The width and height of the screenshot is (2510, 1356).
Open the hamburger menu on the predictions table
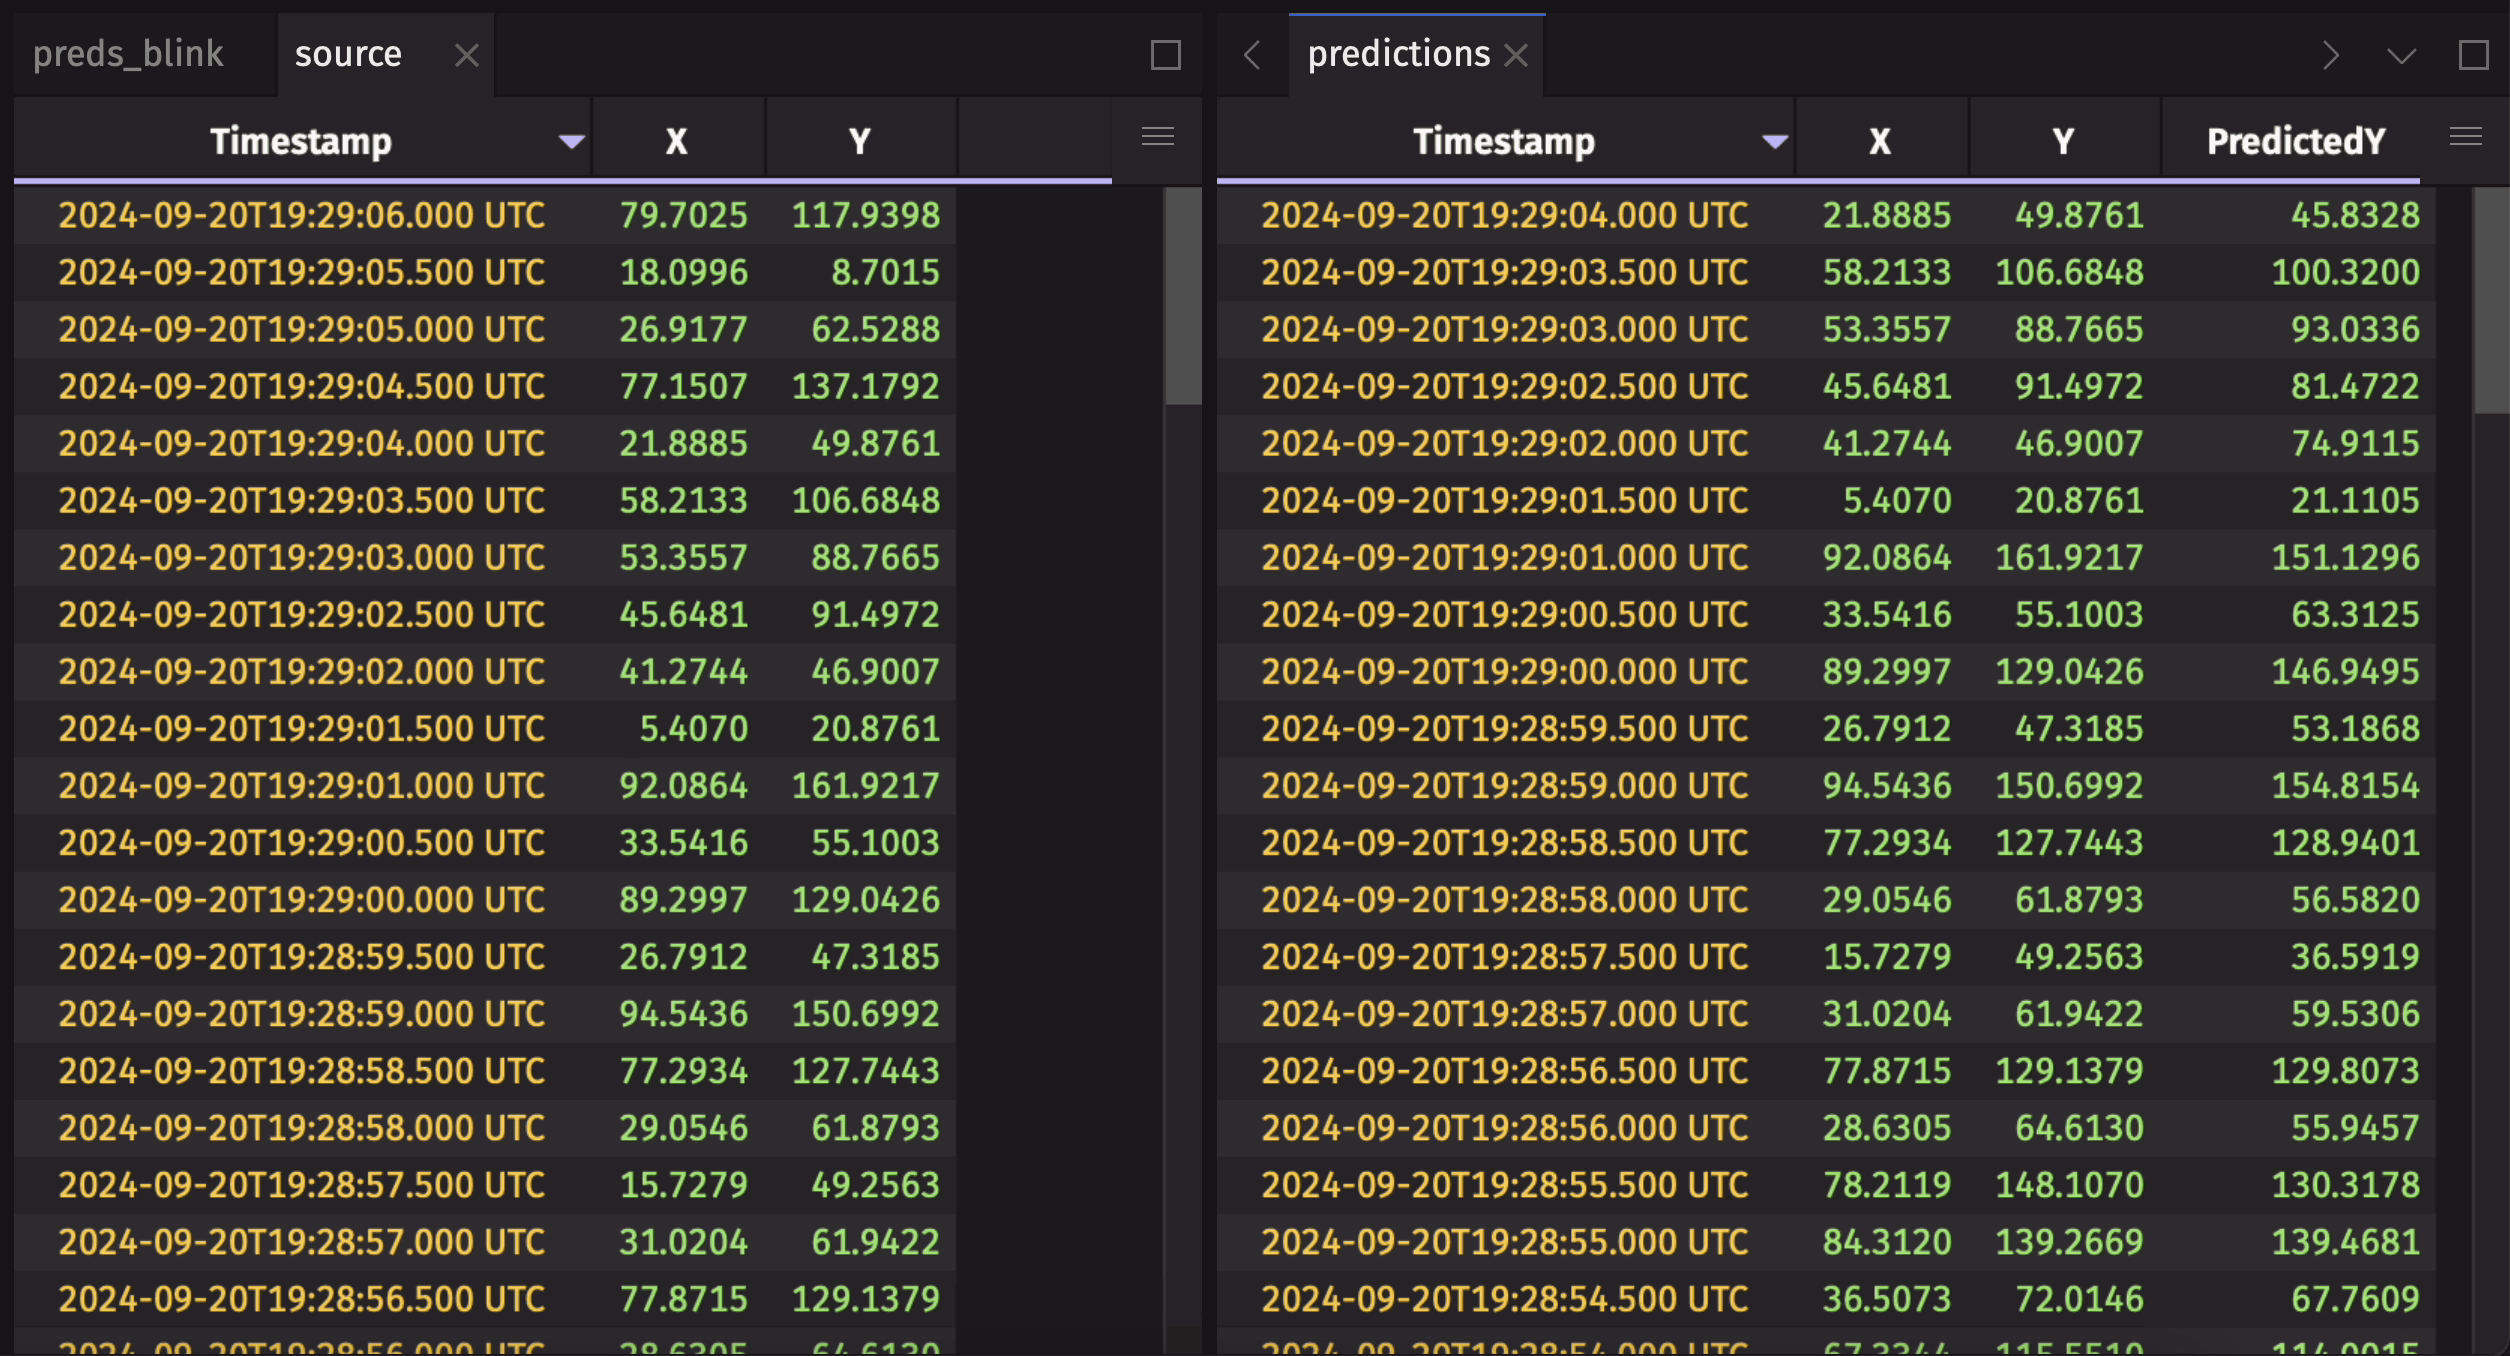tap(2466, 137)
